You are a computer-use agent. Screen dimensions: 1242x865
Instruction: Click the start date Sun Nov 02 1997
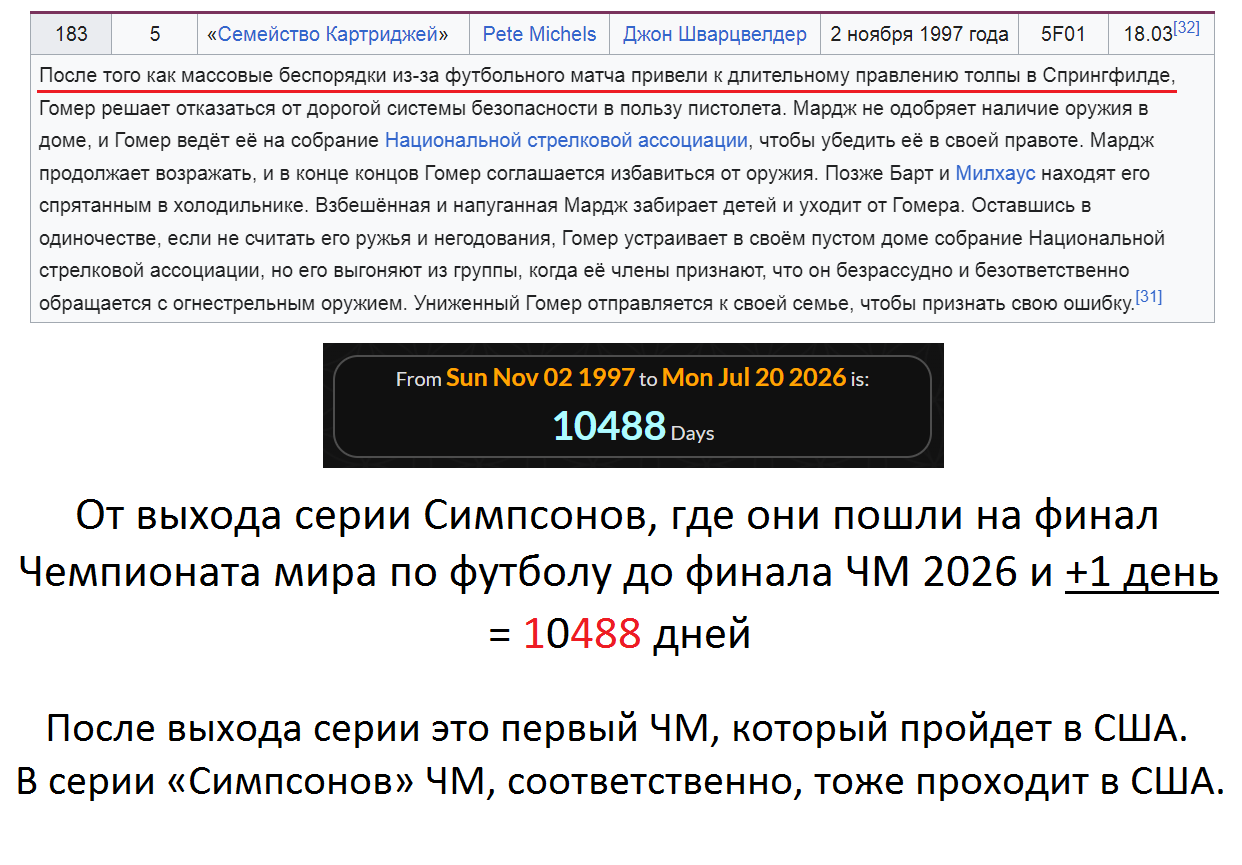coord(540,378)
